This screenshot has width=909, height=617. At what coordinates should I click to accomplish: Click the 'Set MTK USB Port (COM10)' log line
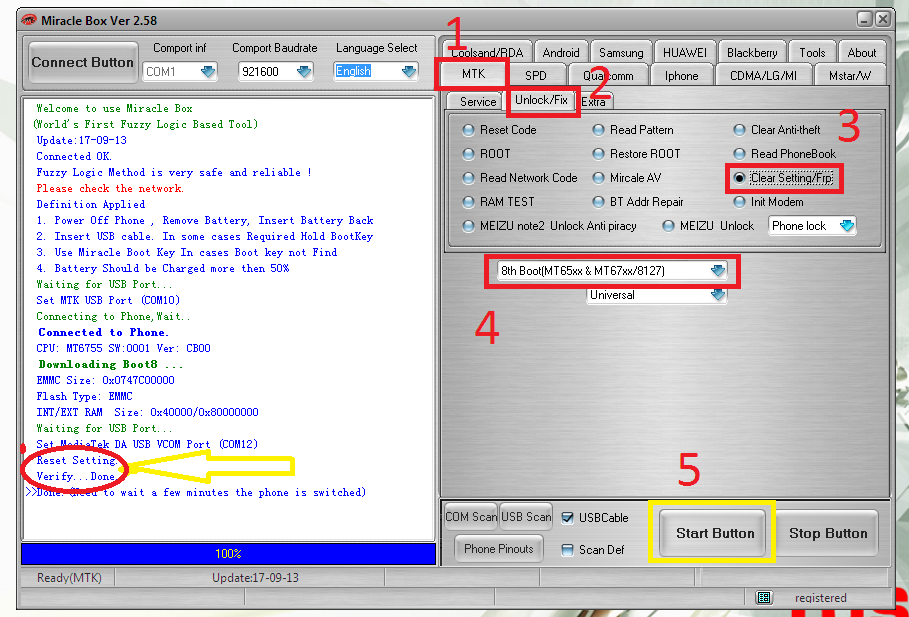tap(108, 300)
